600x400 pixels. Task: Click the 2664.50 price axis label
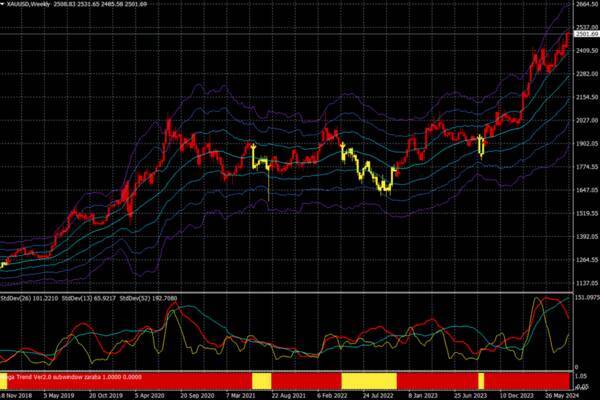coord(585,5)
